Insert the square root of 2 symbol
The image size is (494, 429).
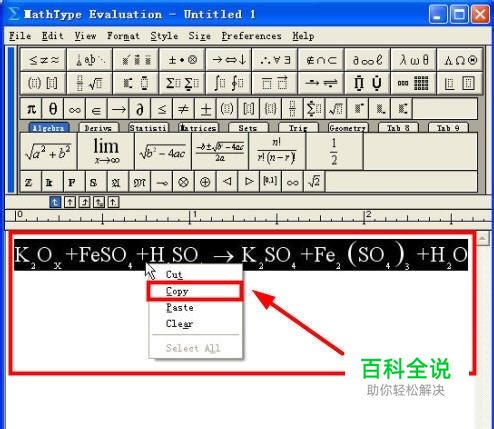(314, 182)
